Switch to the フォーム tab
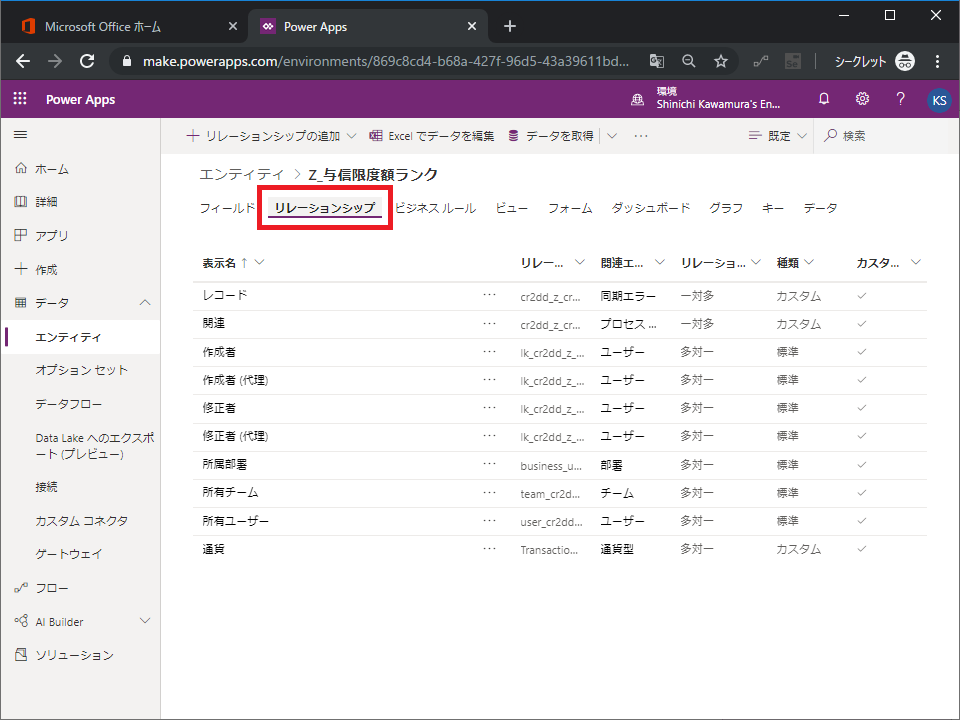960x720 pixels. (570, 208)
